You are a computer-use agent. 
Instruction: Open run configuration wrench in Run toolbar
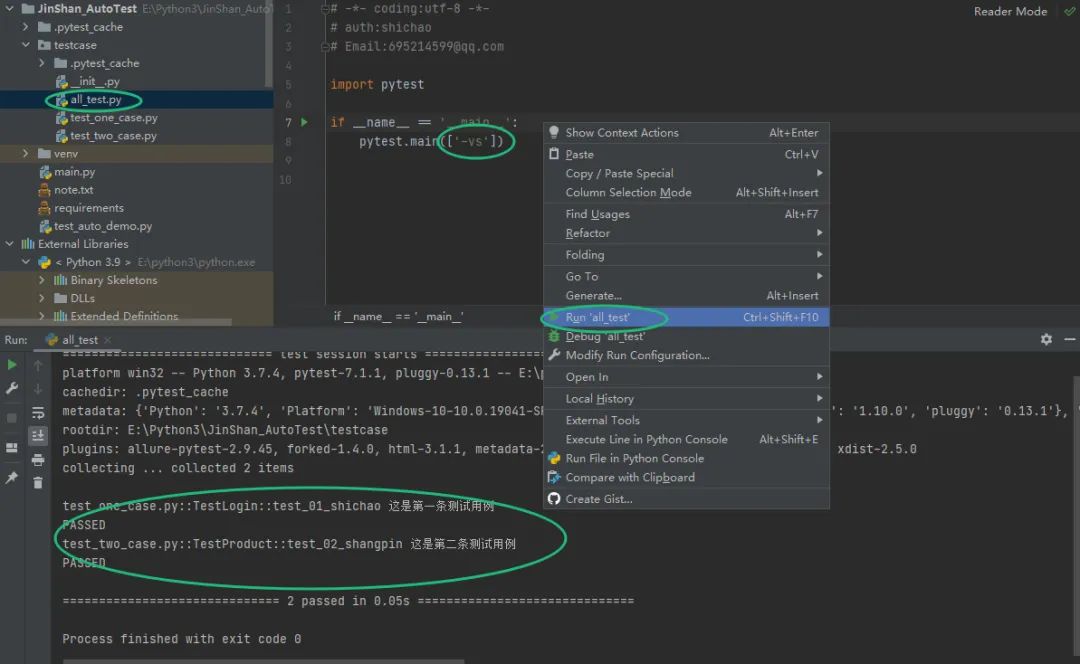[12, 388]
